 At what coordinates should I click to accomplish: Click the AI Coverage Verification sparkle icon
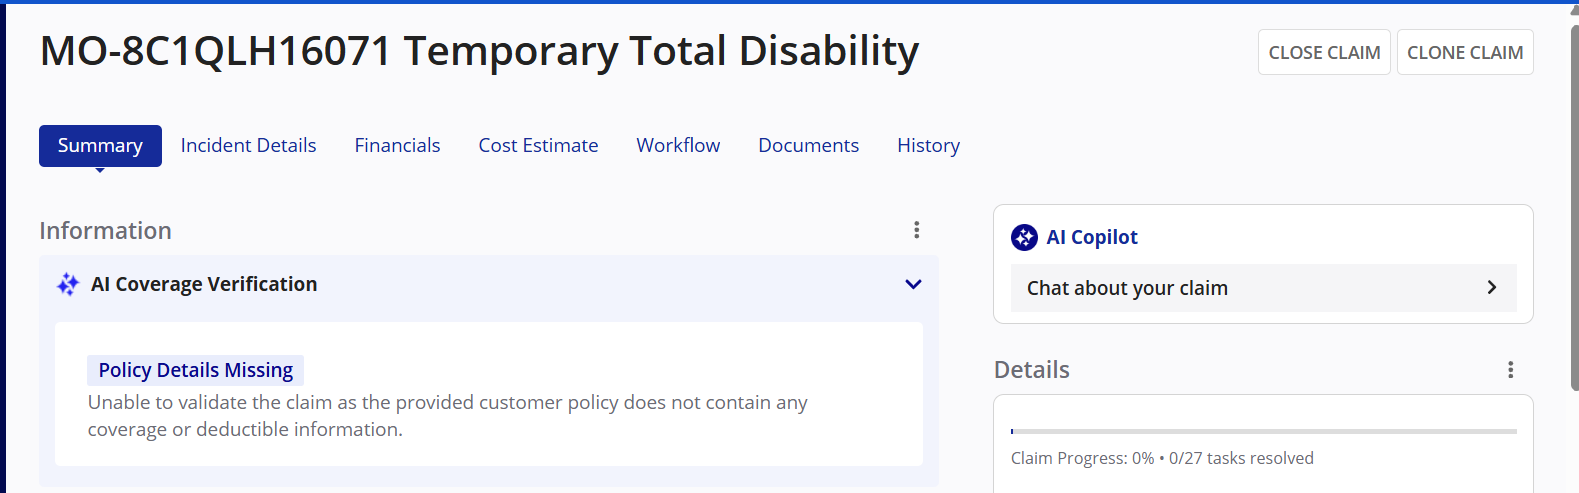pyautogui.click(x=68, y=284)
